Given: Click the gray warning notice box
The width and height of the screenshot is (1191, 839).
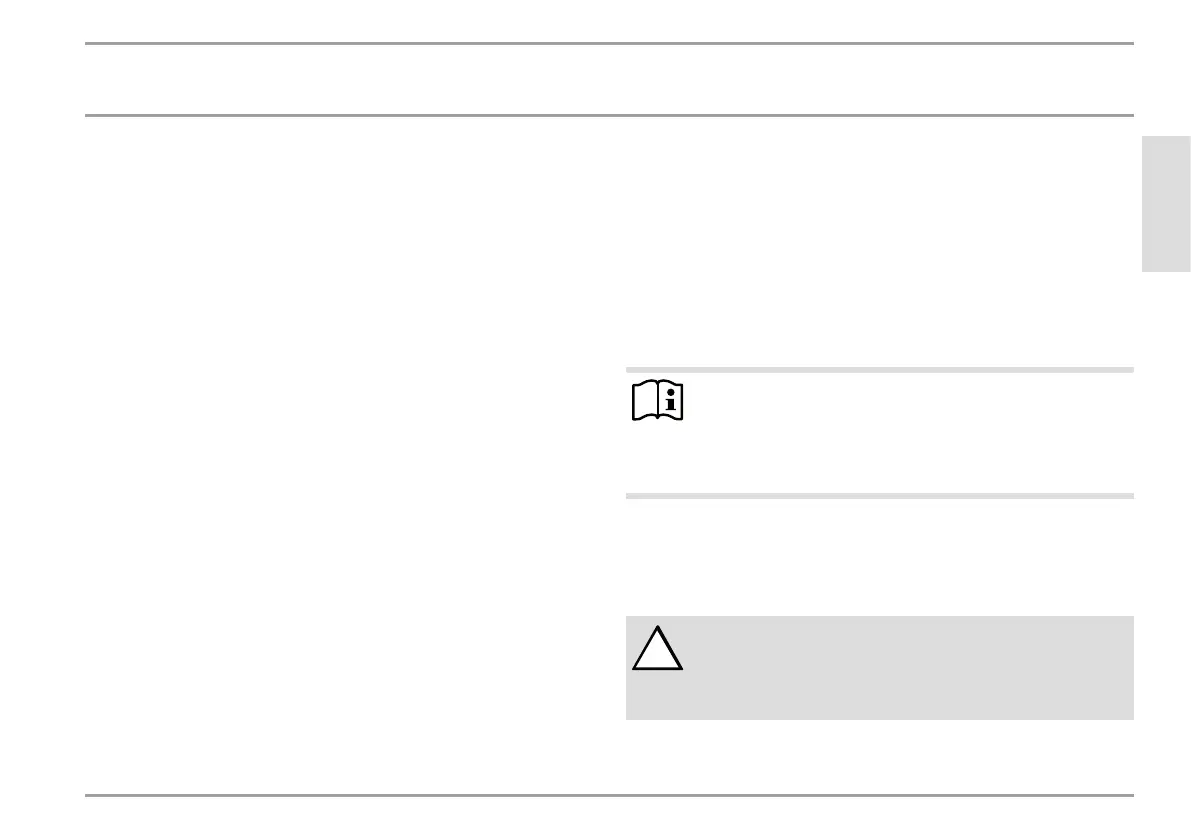Looking at the screenshot, I should point(880,667).
